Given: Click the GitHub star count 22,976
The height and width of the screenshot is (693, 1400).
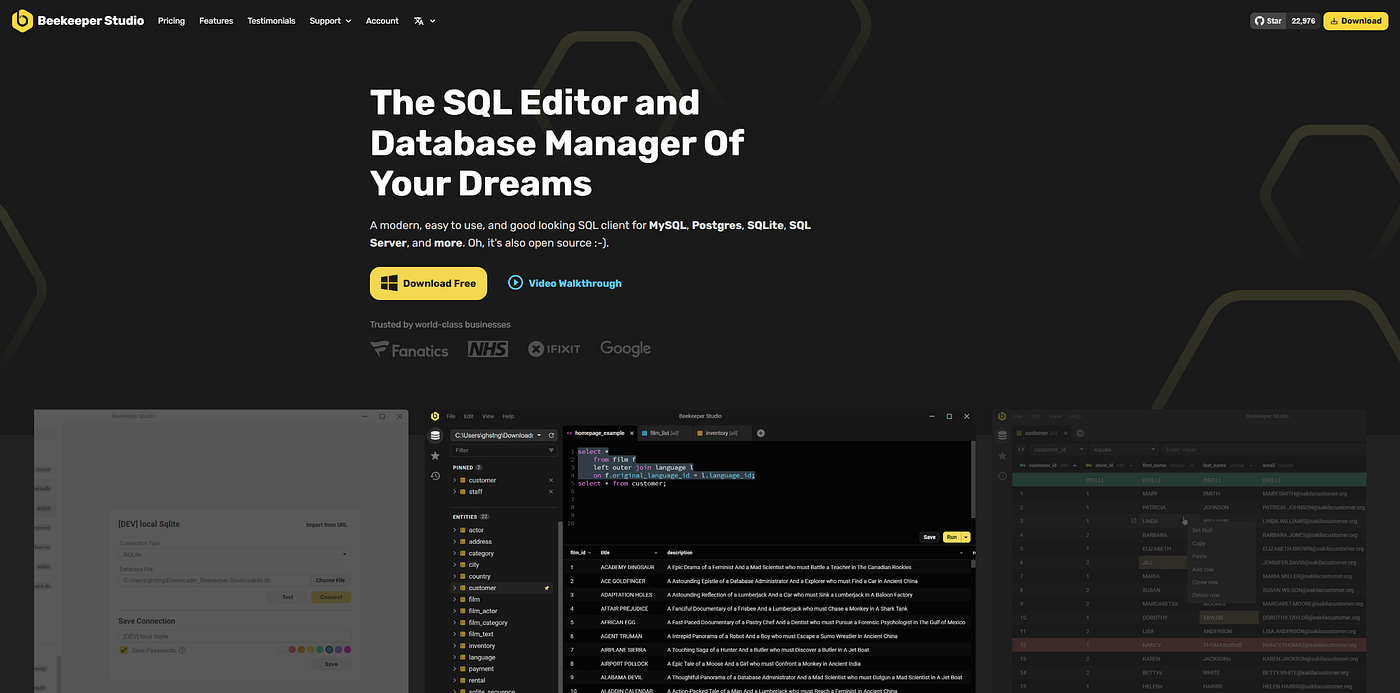Looking at the screenshot, I should click(1303, 20).
